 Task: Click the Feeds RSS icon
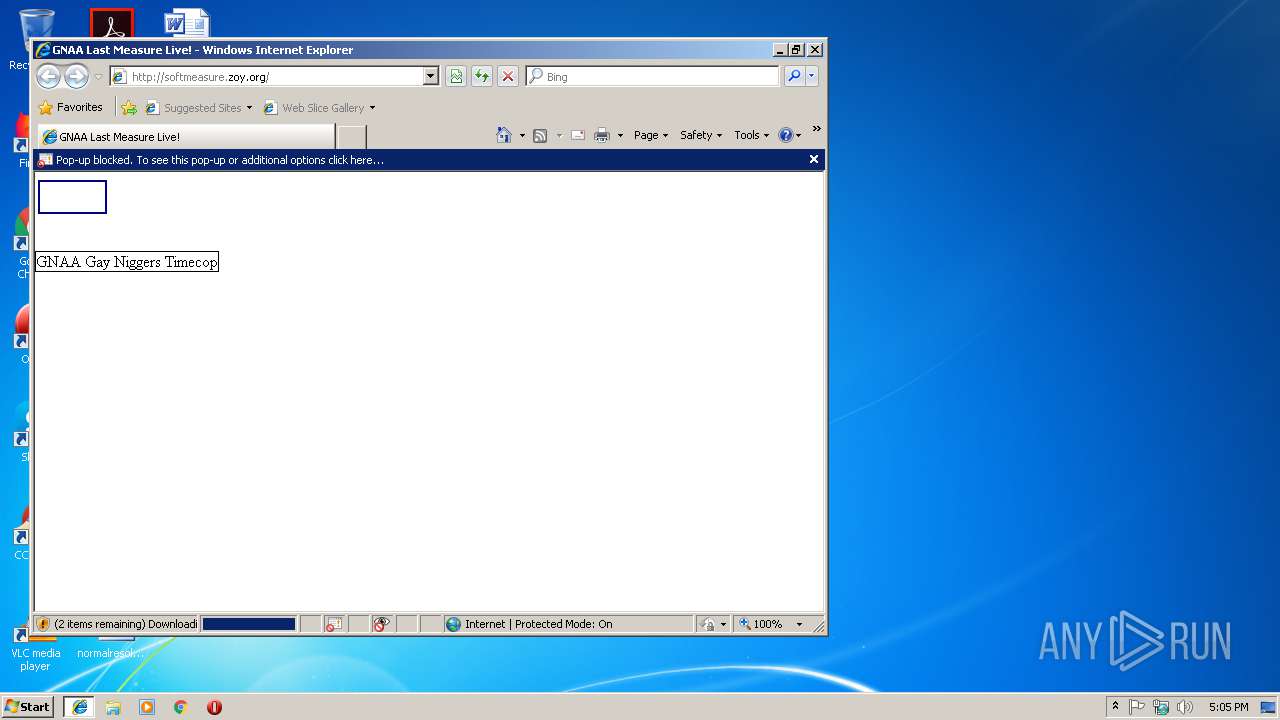coord(540,135)
